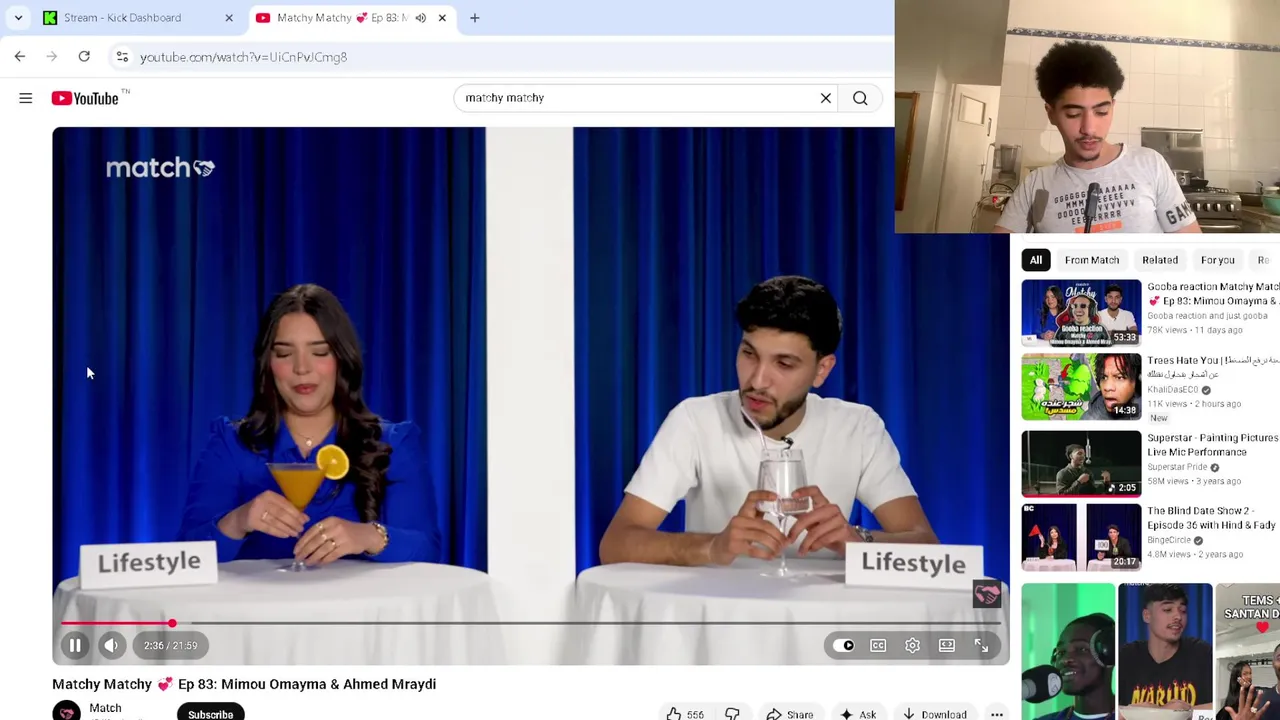Screen dimensions: 1280x720
Task: Click the youtube.com address bar URL
Action: pos(243,57)
